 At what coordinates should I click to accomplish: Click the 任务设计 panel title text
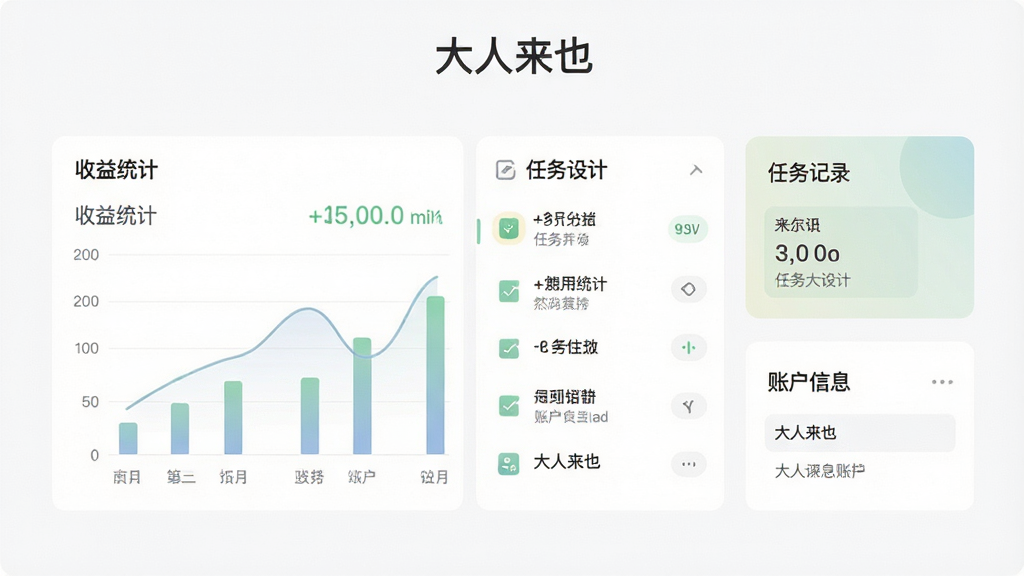(566, 170)
